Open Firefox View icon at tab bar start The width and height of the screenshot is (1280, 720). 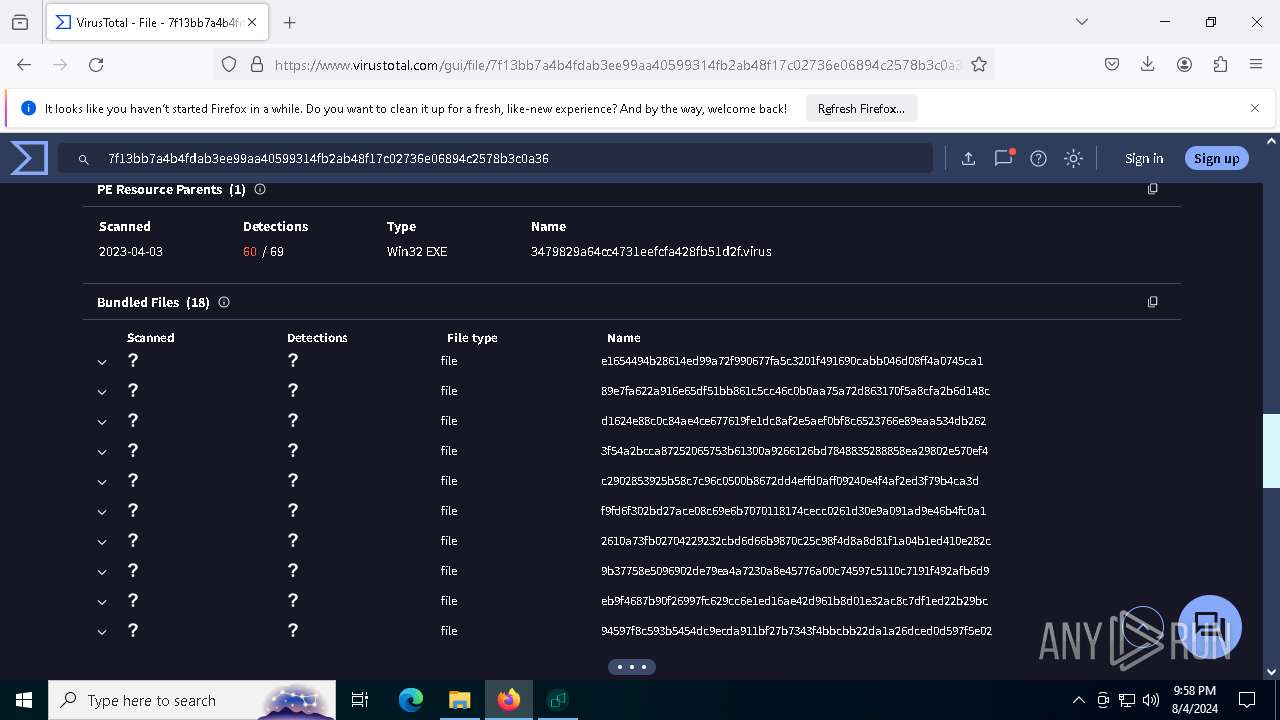[x=20, y=22]
